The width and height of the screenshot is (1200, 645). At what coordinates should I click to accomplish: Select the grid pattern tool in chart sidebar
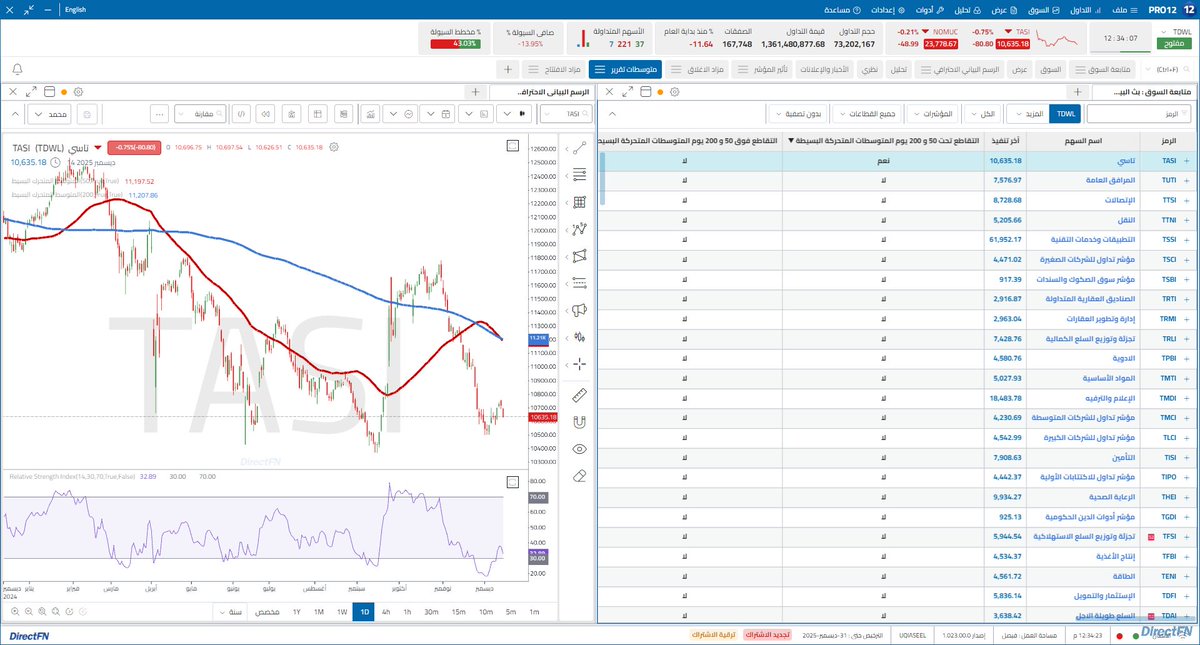tap(580, 201)
